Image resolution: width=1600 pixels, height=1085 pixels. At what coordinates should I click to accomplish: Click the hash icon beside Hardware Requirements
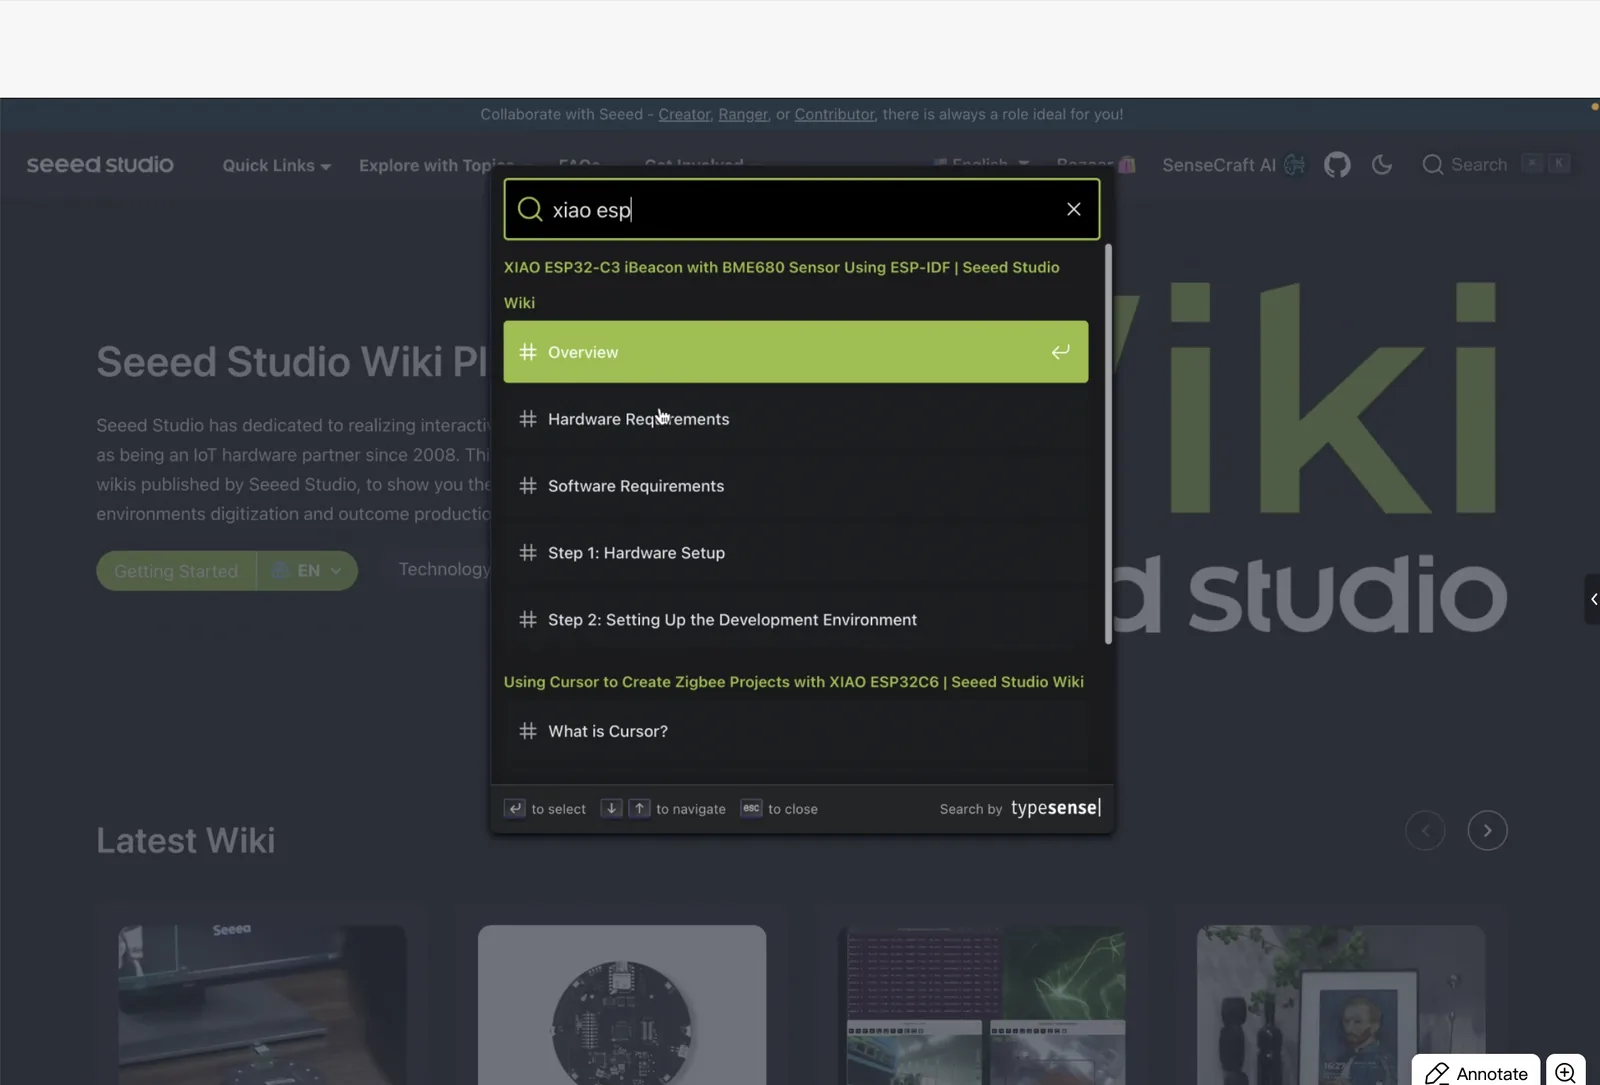(x=528, y=419)
